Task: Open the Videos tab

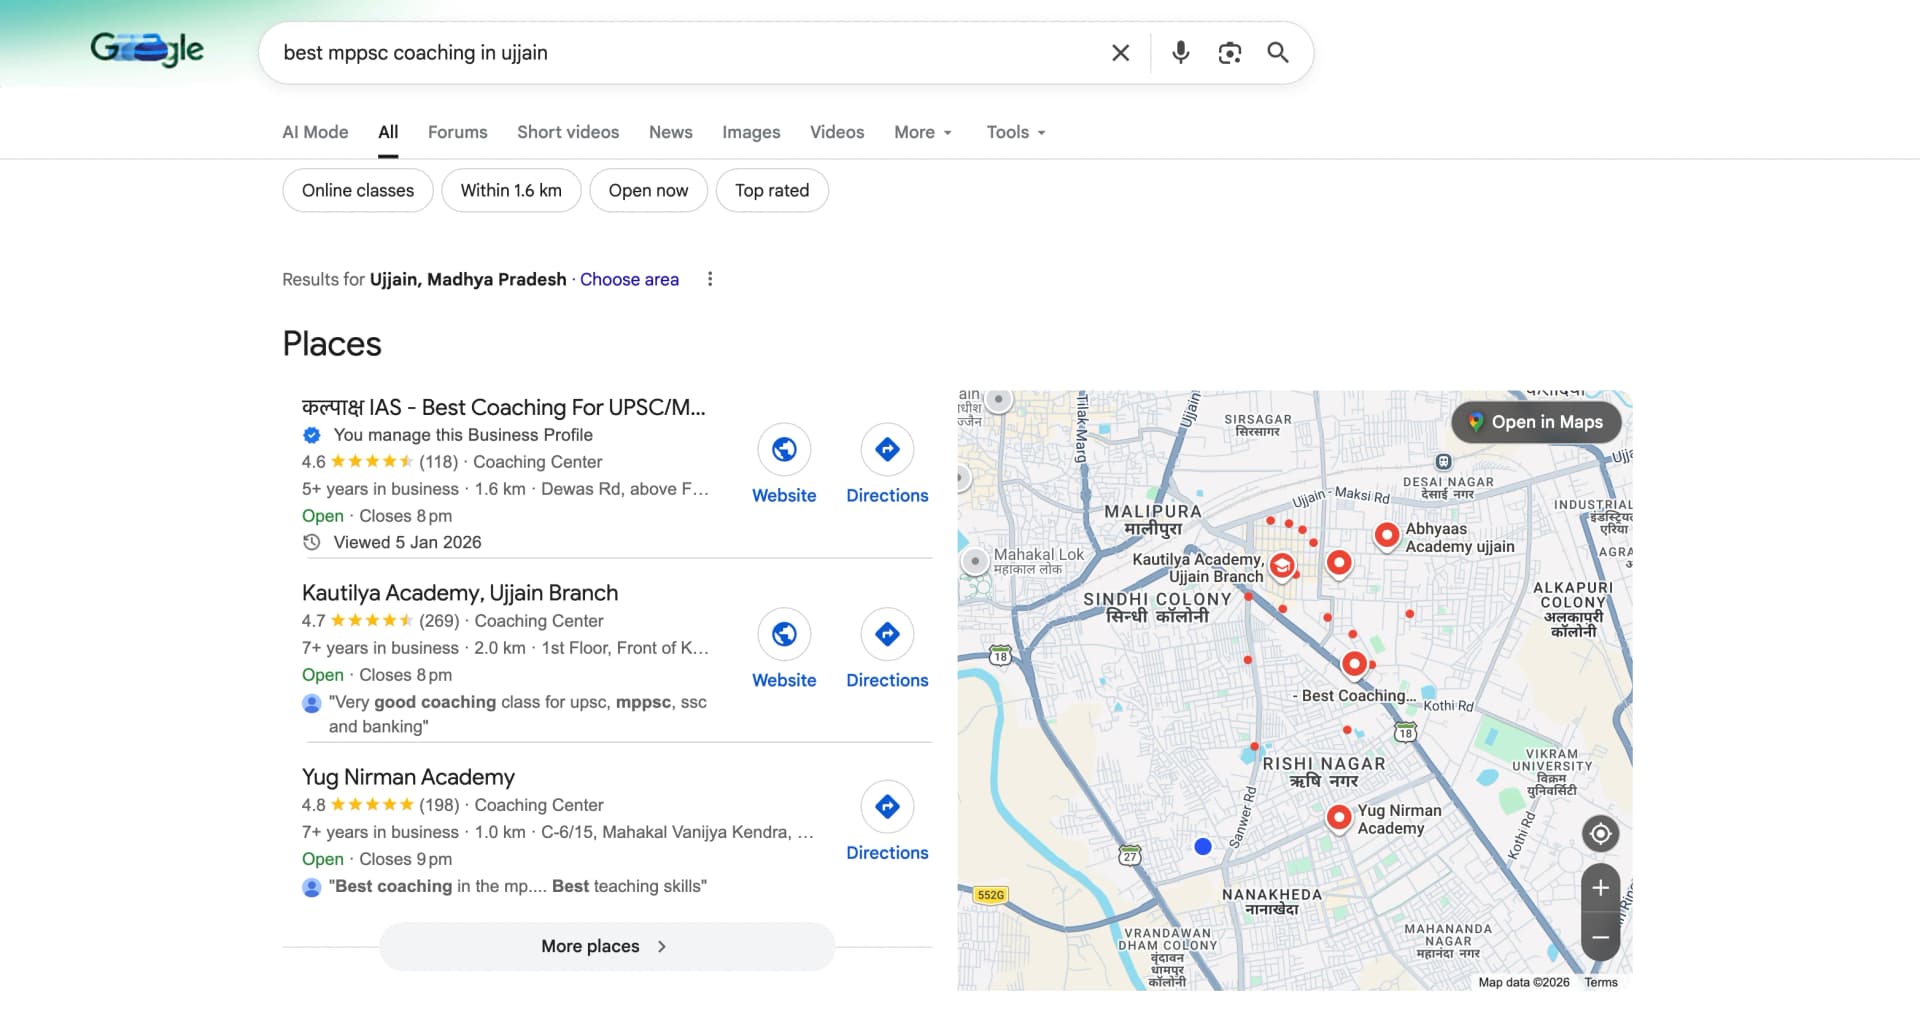Action: coord(837,132)
